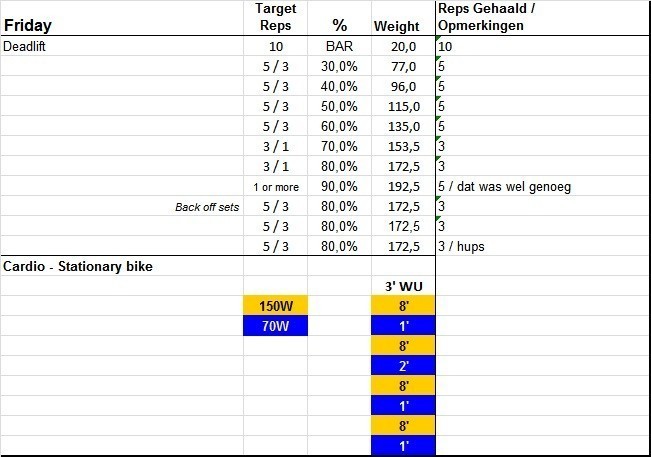Click the 115,0 weight cell

[402, 106]
